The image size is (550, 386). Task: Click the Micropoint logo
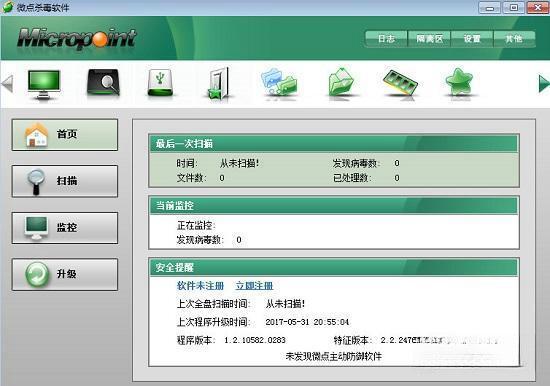[x=77, y=39]
